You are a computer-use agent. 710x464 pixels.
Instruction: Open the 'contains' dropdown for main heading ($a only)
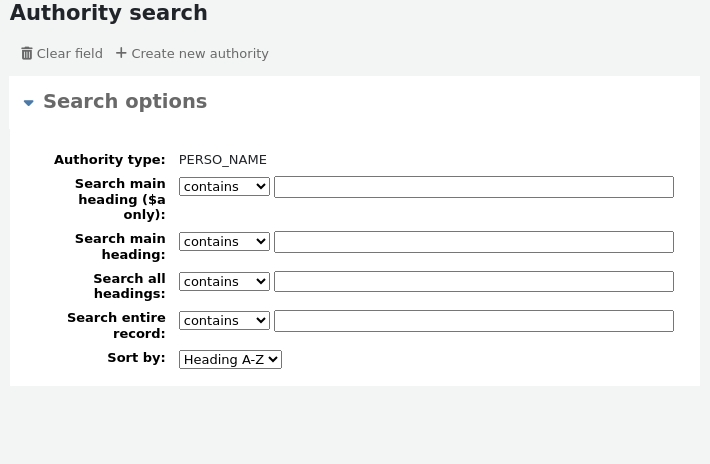(x=224, y=187)
